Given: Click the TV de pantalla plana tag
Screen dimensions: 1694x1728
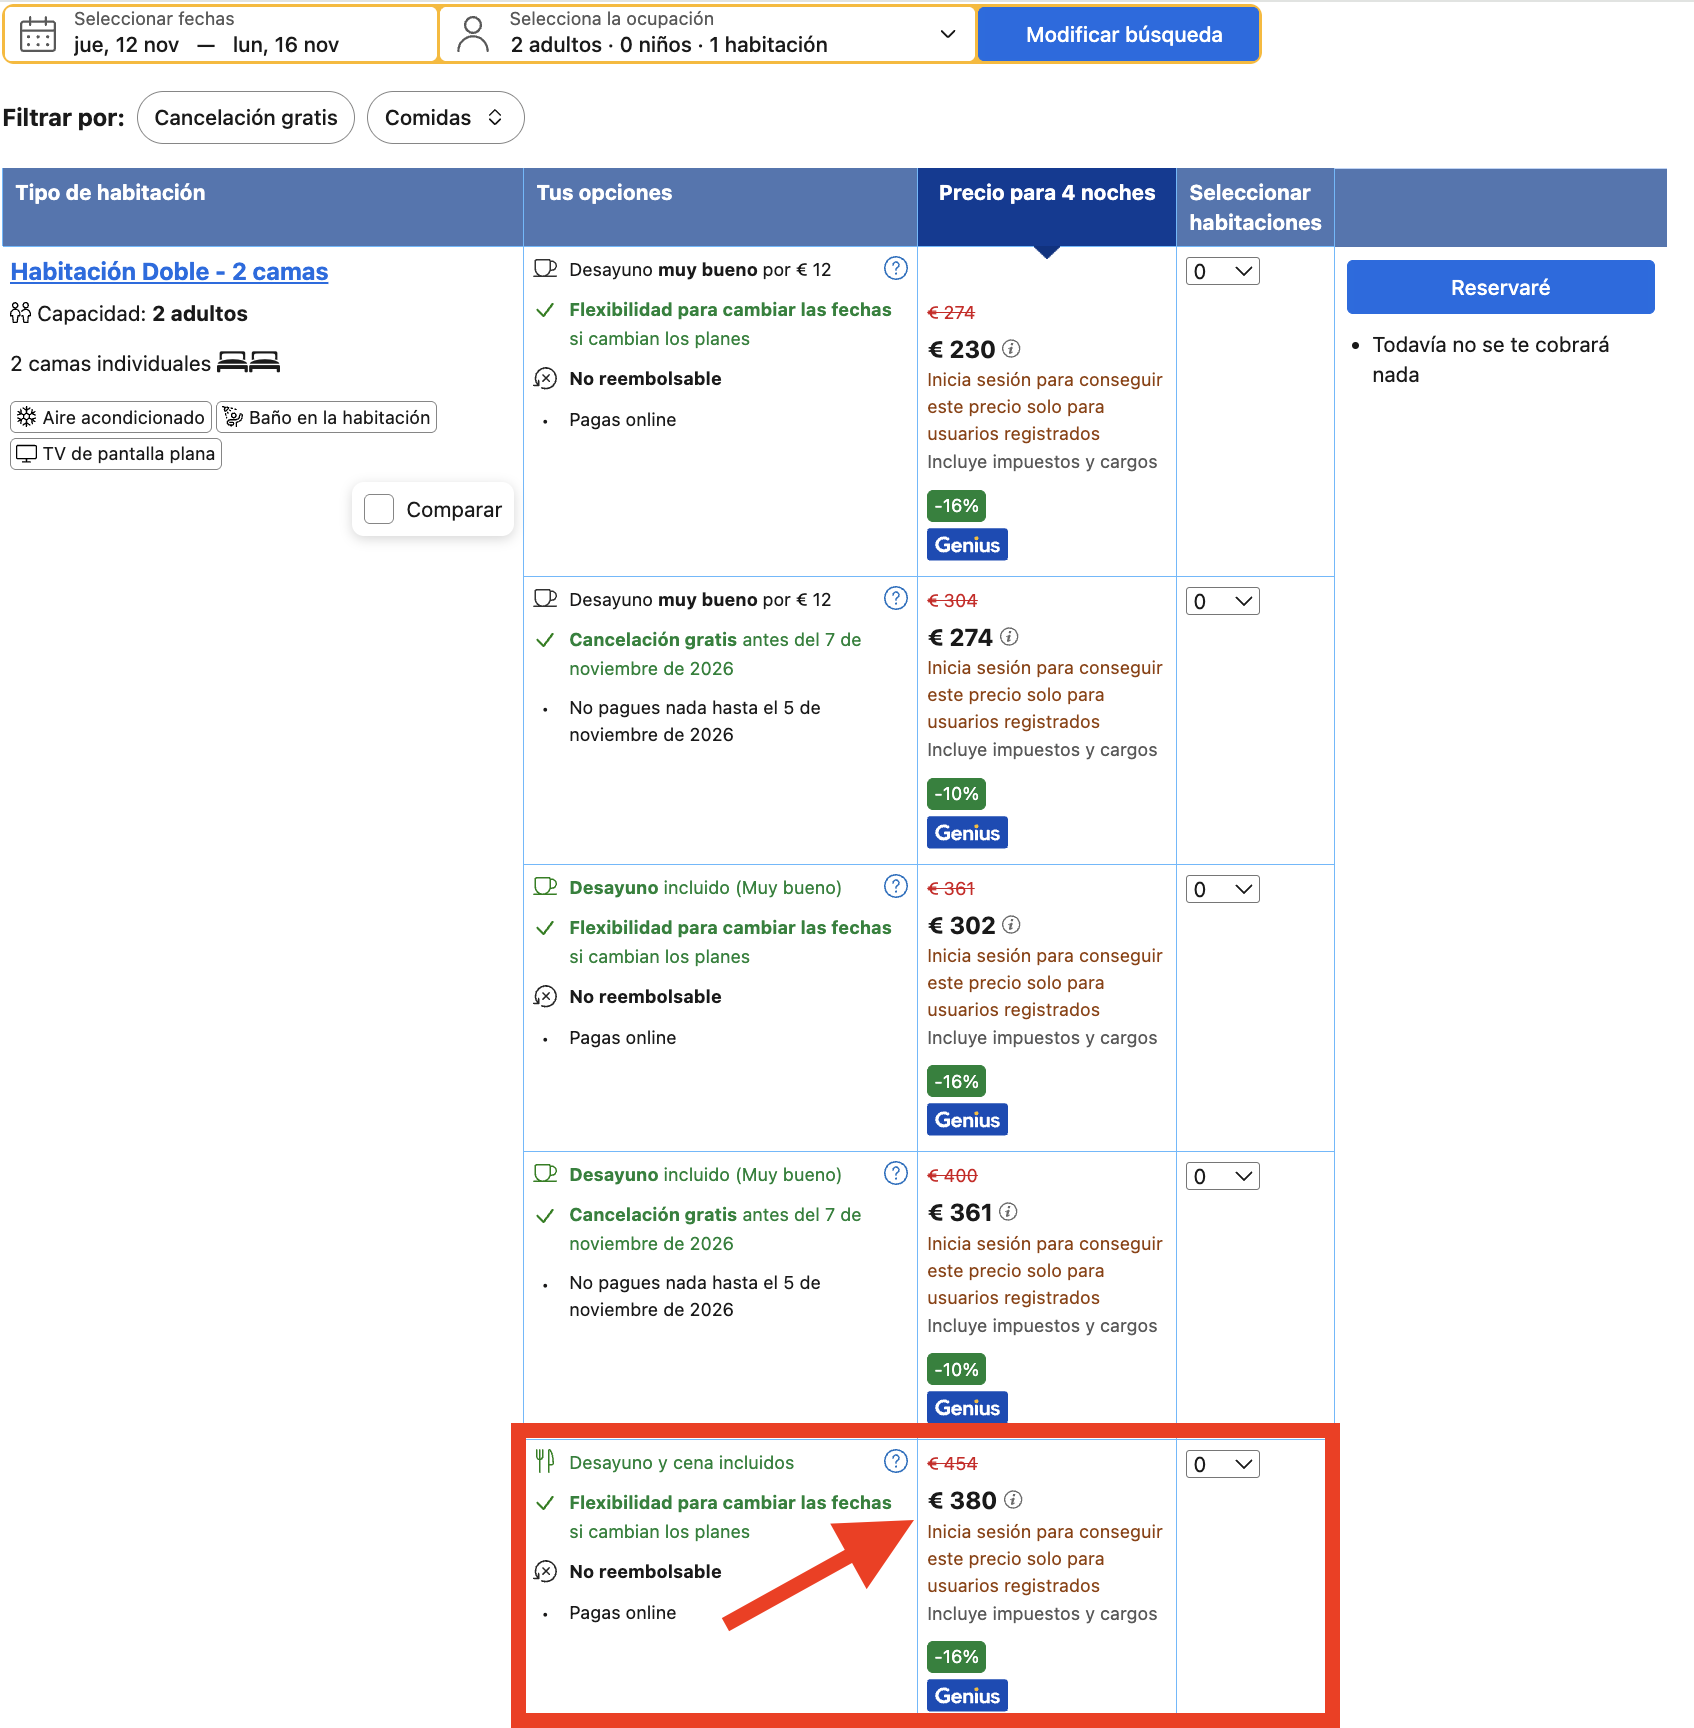Looking at the screenshot, I should [x=116, y=454].
